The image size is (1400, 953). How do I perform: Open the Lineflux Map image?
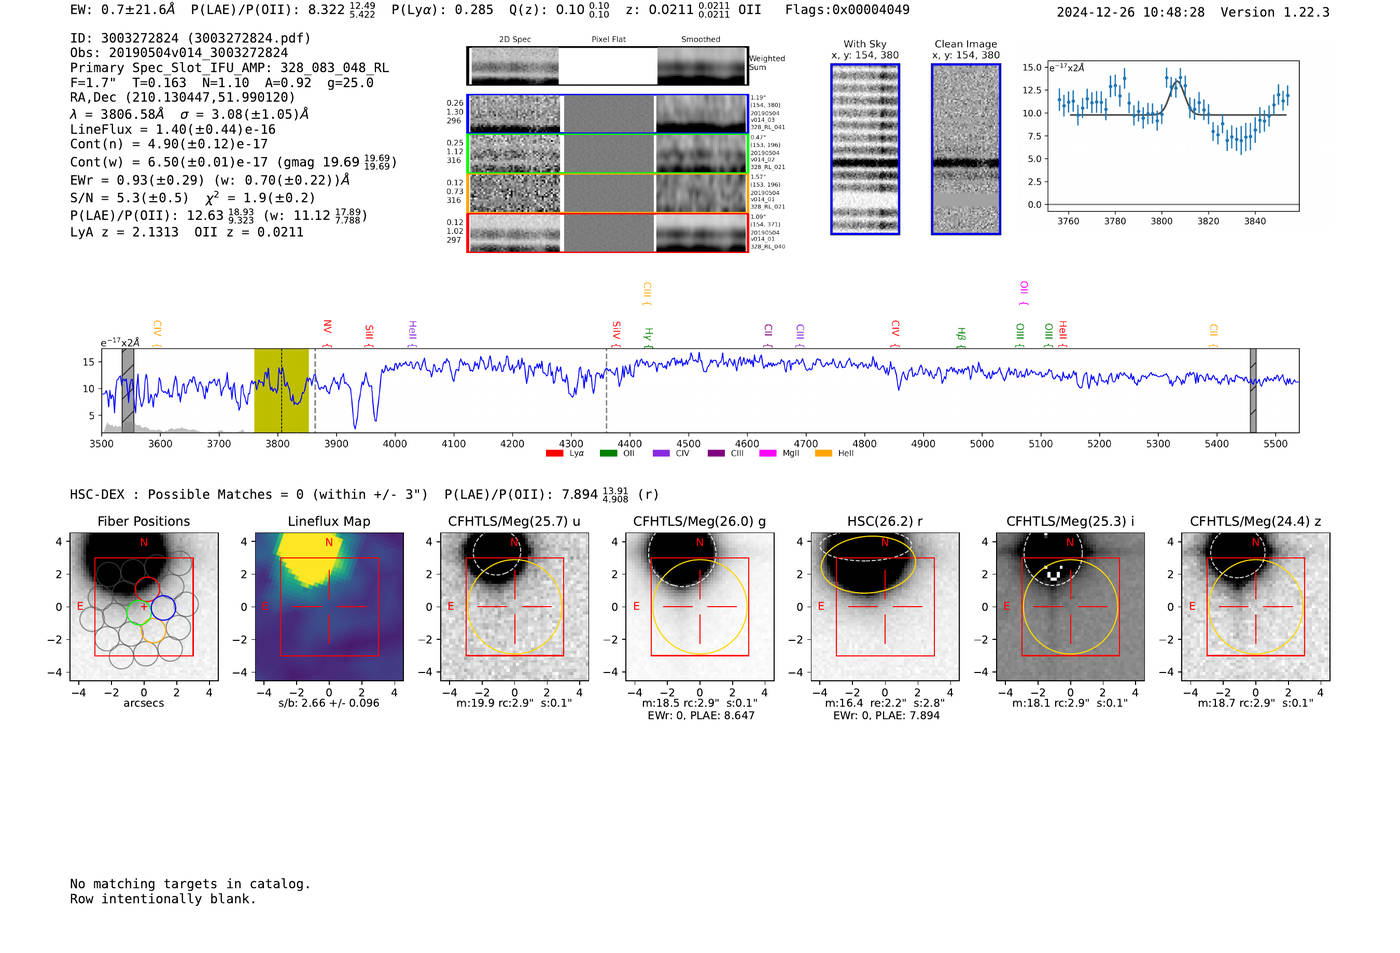click(329, 606)
